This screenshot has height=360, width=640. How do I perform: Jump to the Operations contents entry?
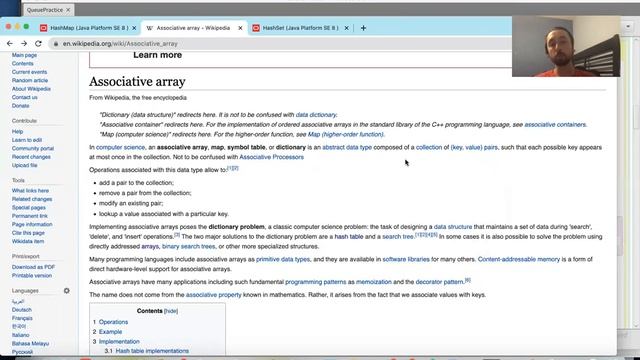113,322
